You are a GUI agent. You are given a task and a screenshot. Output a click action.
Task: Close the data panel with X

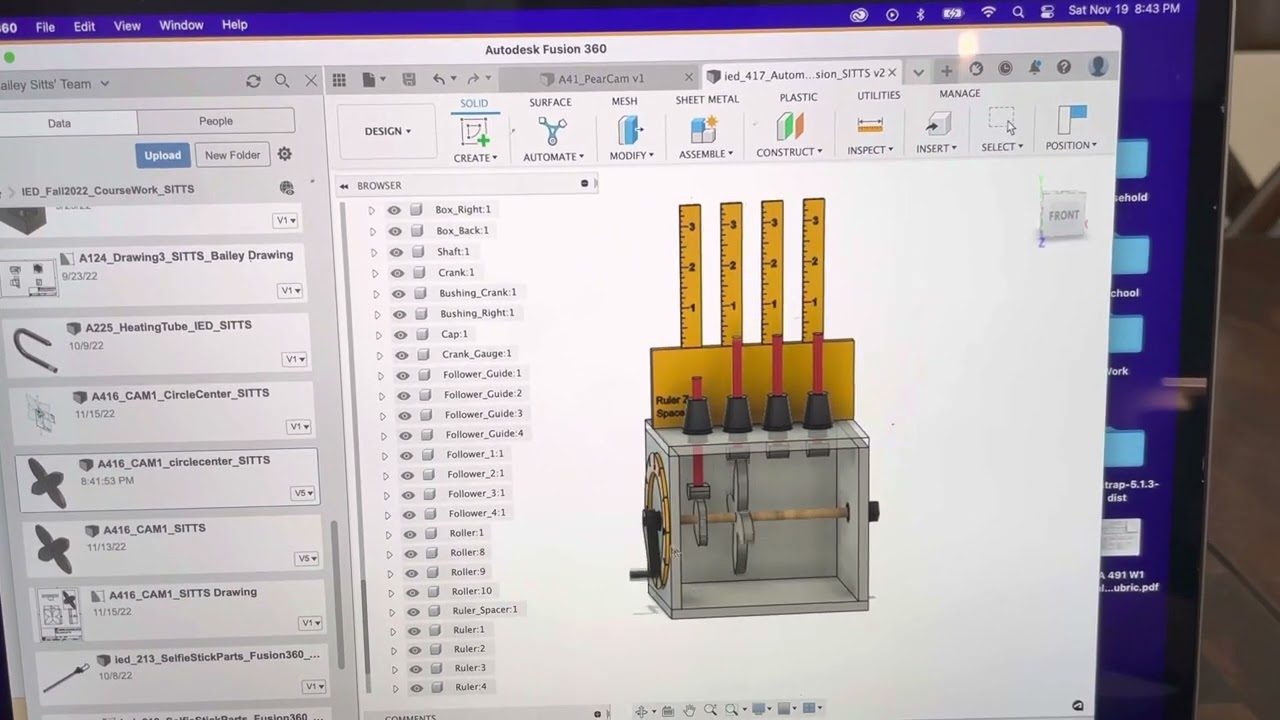tap(311, 81)
